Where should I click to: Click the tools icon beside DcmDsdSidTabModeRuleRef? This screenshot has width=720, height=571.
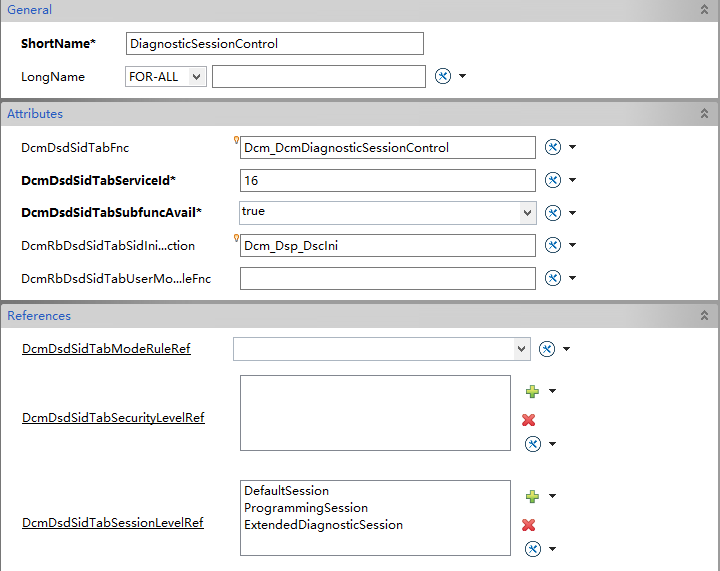coord(546,349)
